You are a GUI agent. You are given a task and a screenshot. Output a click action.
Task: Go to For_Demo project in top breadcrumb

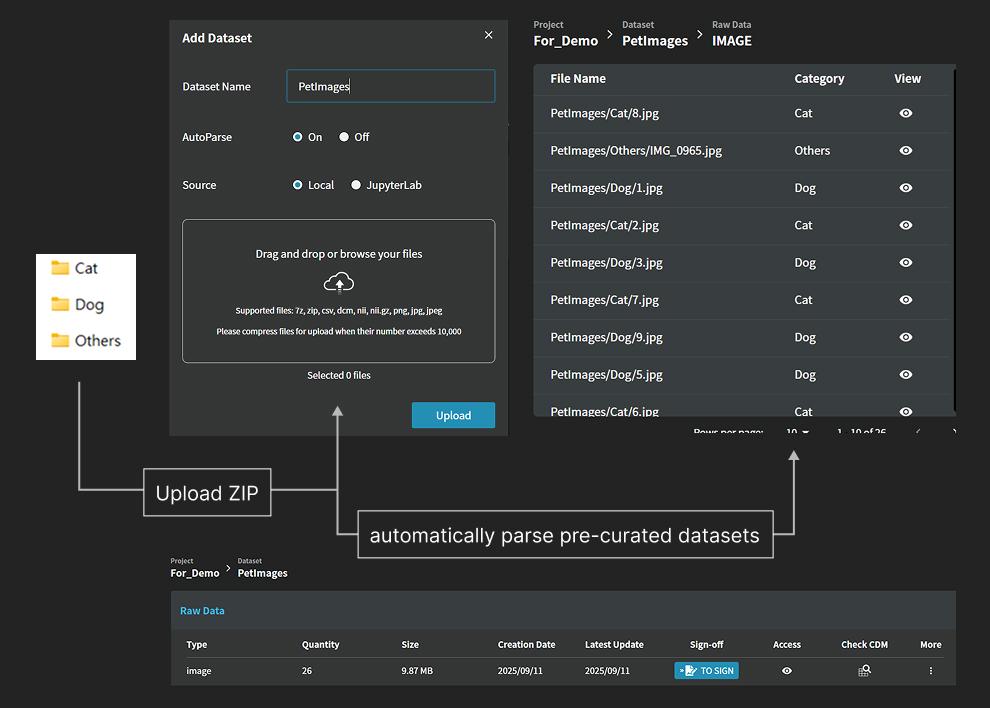pyautogui.click(x=565, y=41)
